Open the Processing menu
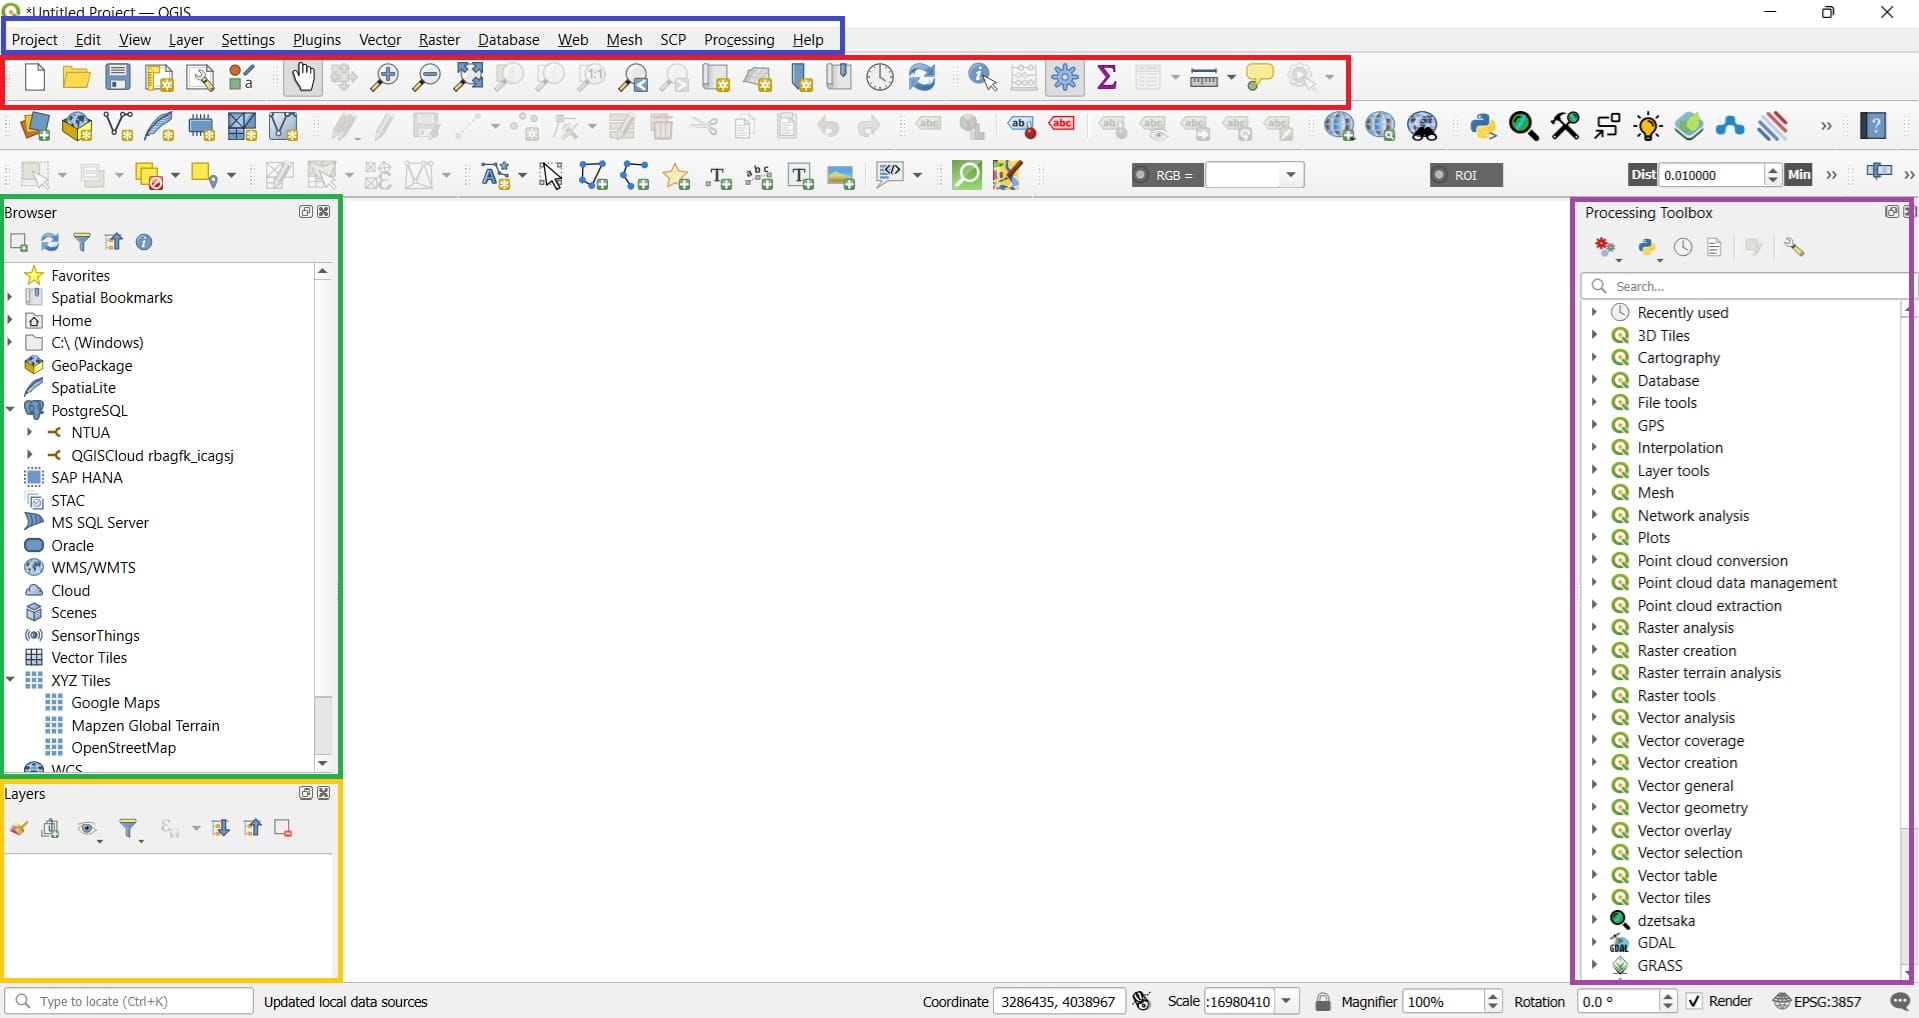 click(x=738, y=40)
